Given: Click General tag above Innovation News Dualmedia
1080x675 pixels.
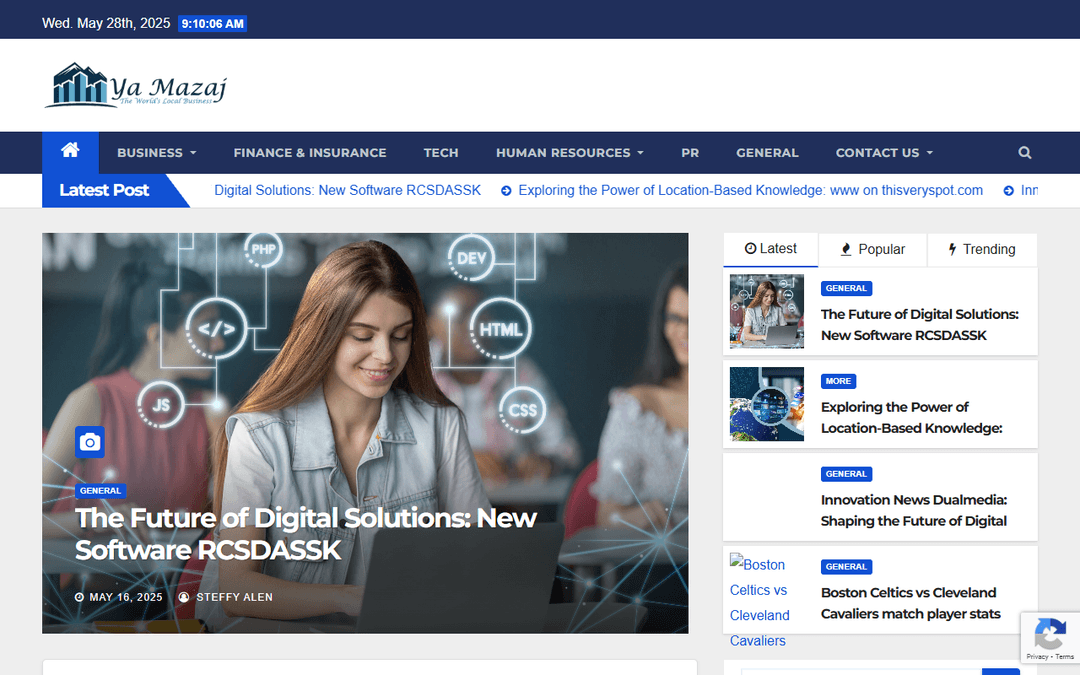Looking at the screenshot, I should (846, 474).
